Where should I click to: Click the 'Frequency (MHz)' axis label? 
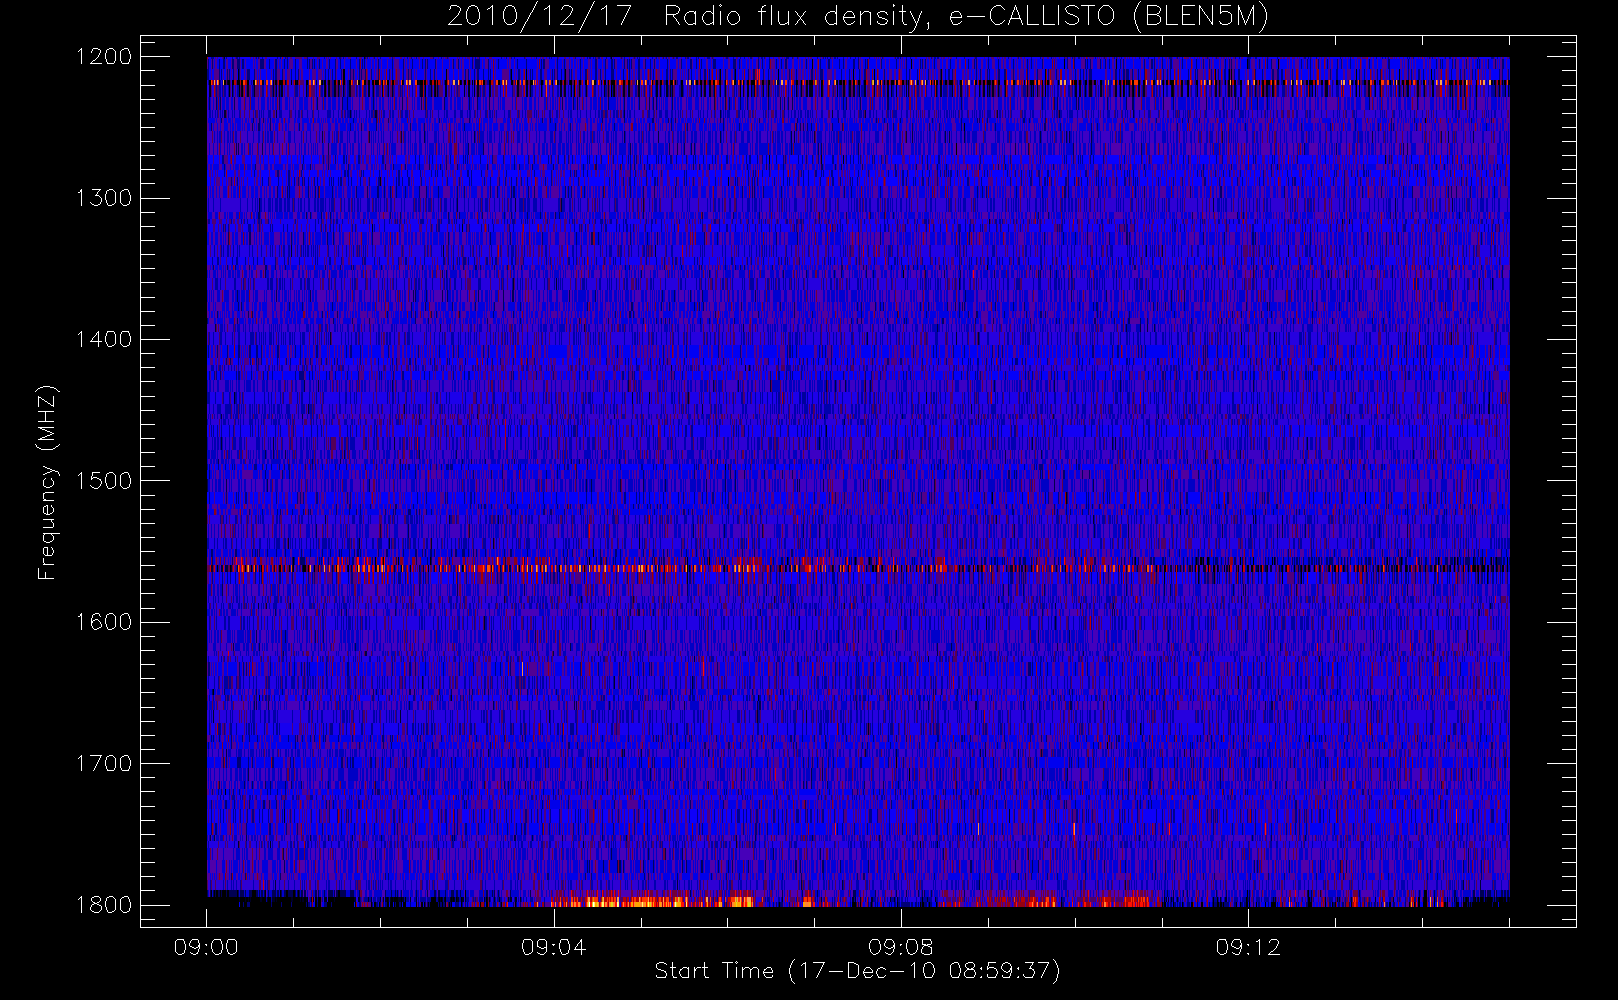[x=47, y=483]
